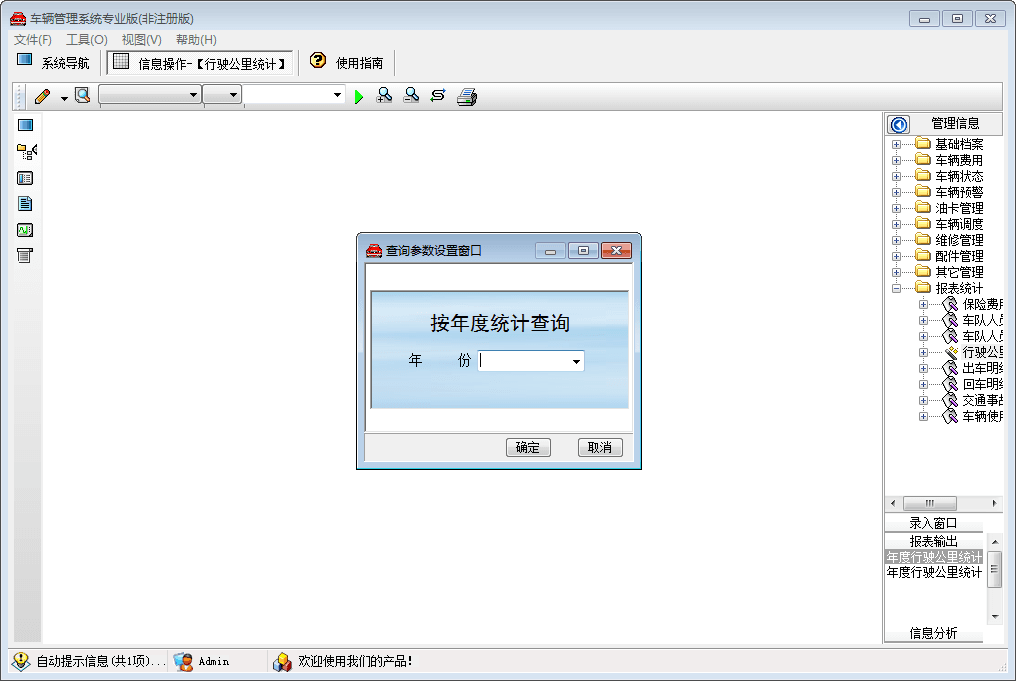The width and height of the screenshot is (1016, 681).
Task: Click the blue back-arrow icon beside 管理信息
Action: (x=898, y=123)
